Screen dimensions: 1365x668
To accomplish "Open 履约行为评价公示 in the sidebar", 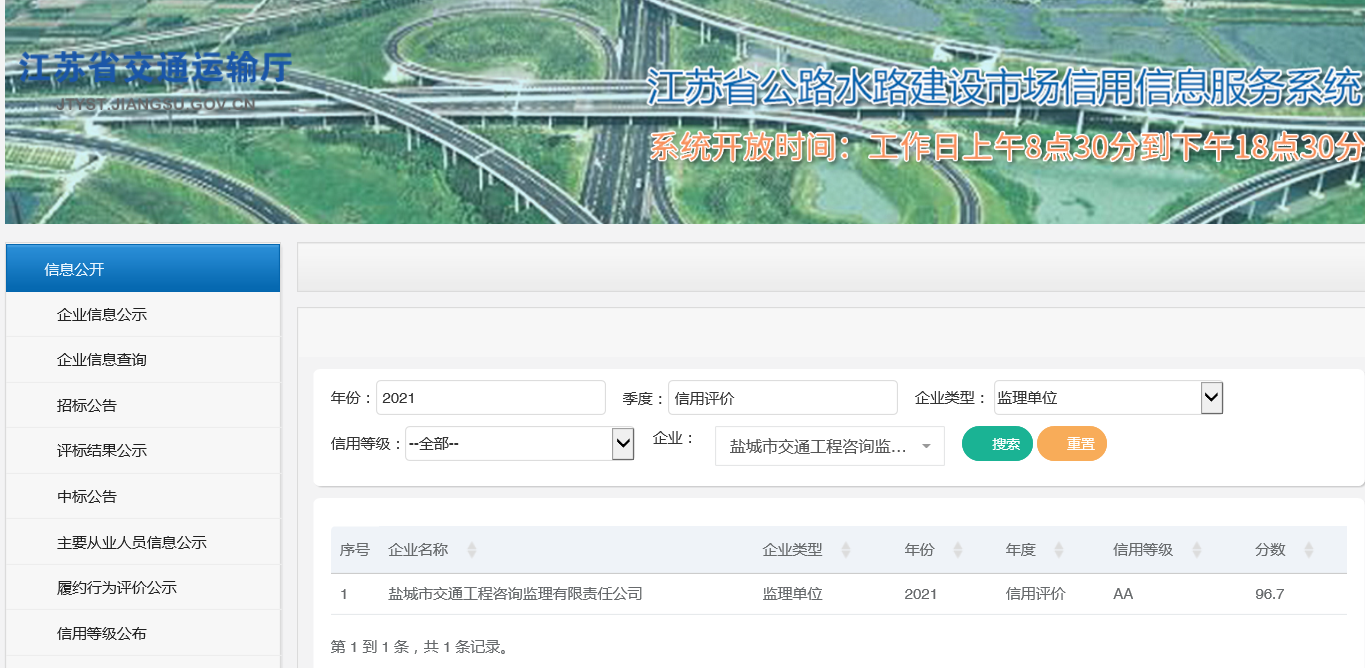I will coord(142,586).
